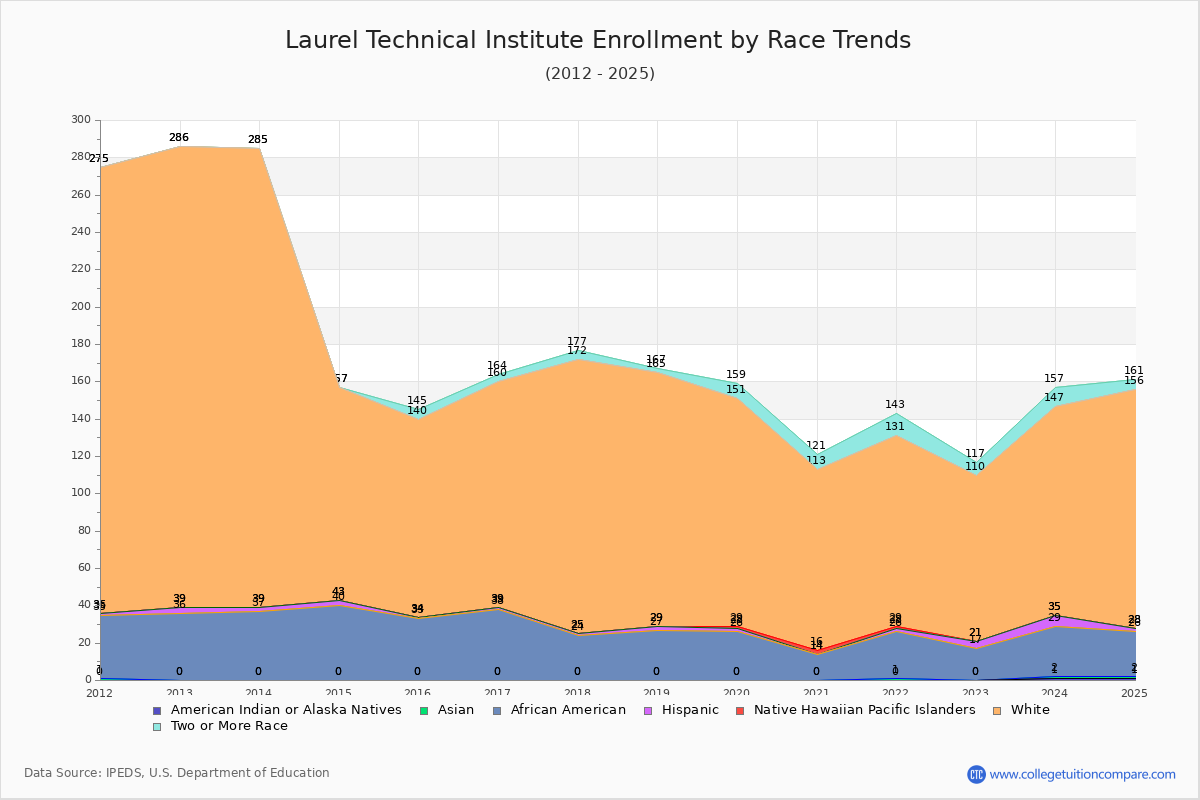Click the 285 data label for 2014
The width and height of the screenshot is (1200, 800).
point(258,140)
